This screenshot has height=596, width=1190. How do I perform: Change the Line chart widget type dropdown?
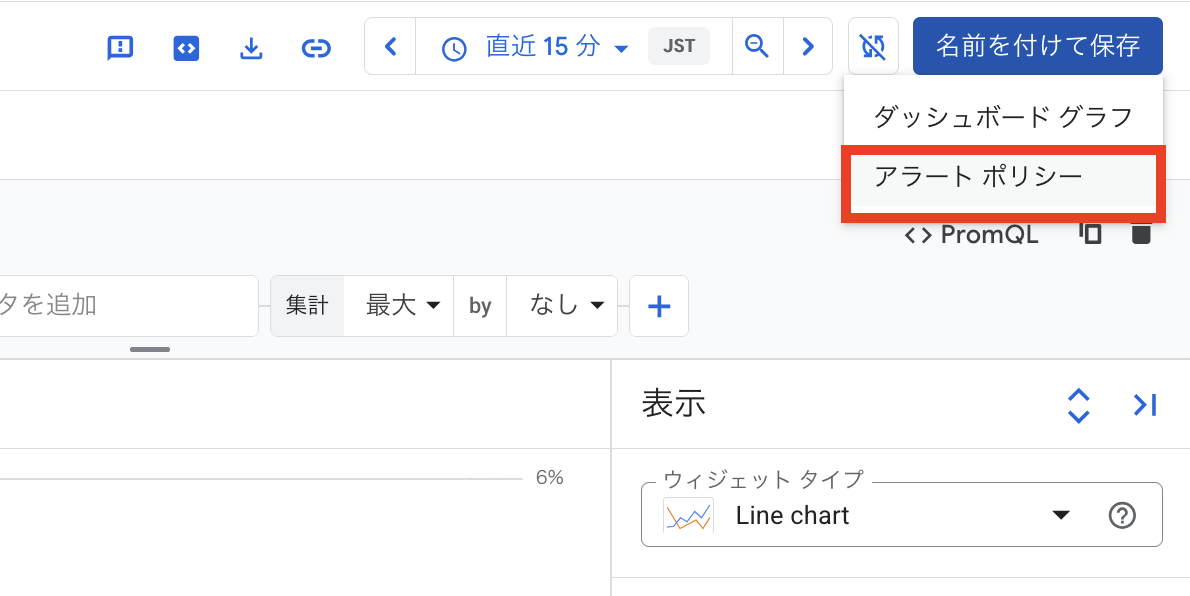click(x=1062, y=515)
